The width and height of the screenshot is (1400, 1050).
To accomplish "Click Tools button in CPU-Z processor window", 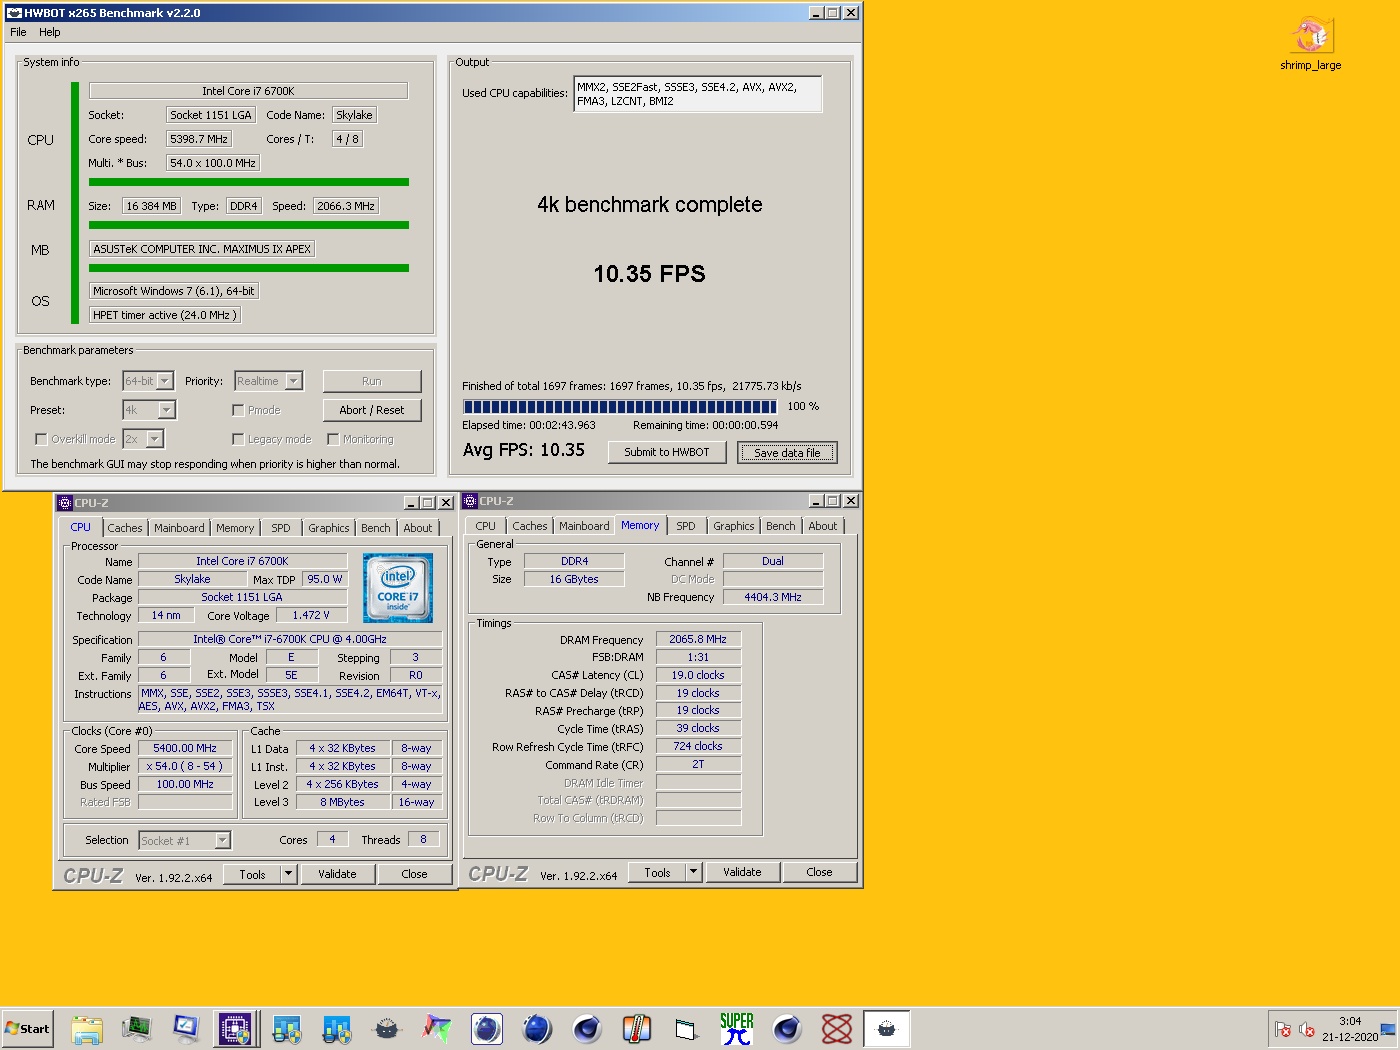I will point(252,874).
